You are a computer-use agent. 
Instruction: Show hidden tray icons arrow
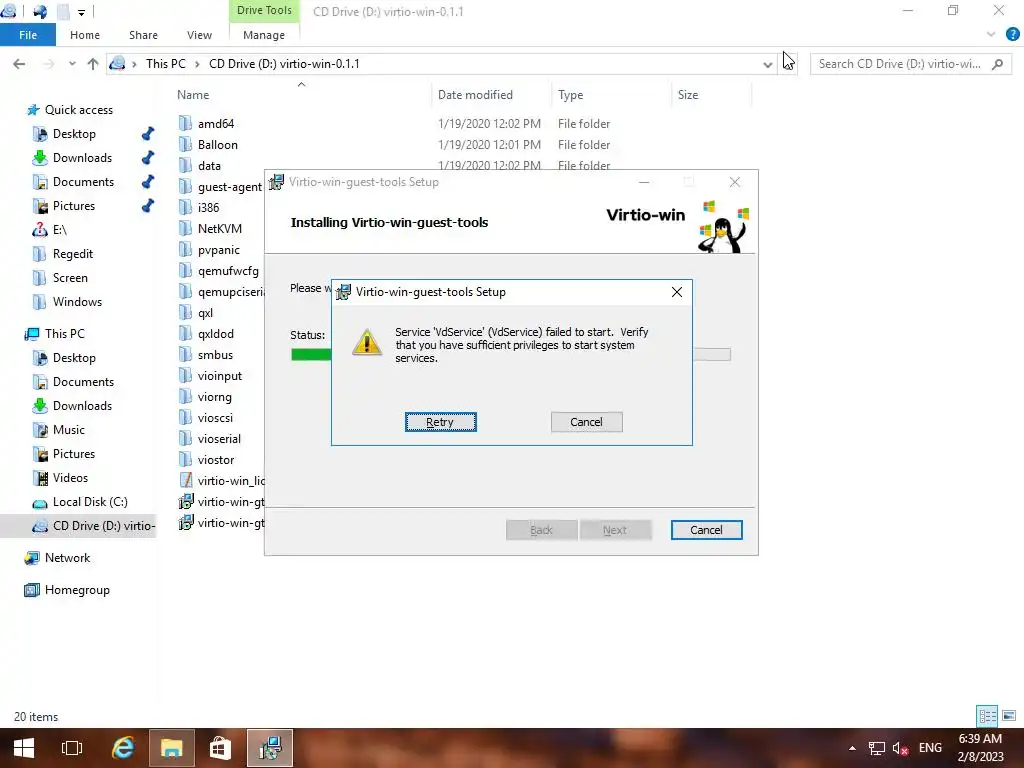tap(852, 748)
